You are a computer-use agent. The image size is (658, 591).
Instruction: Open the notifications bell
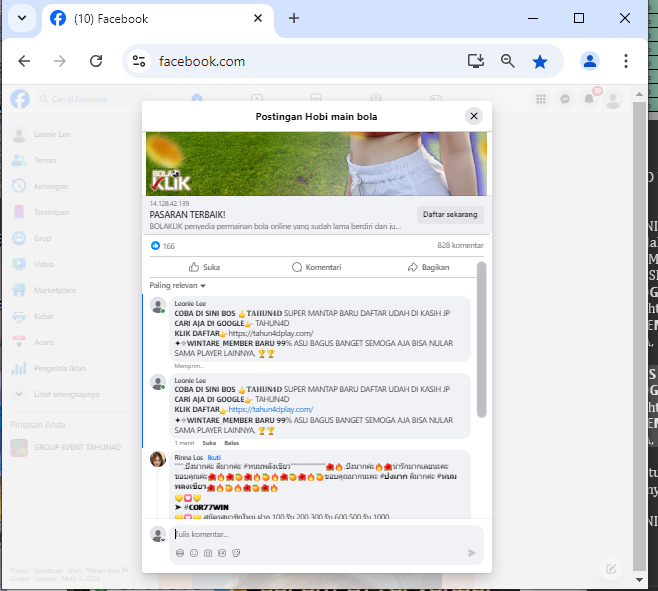pyautogui.click(x=589, y=99)
